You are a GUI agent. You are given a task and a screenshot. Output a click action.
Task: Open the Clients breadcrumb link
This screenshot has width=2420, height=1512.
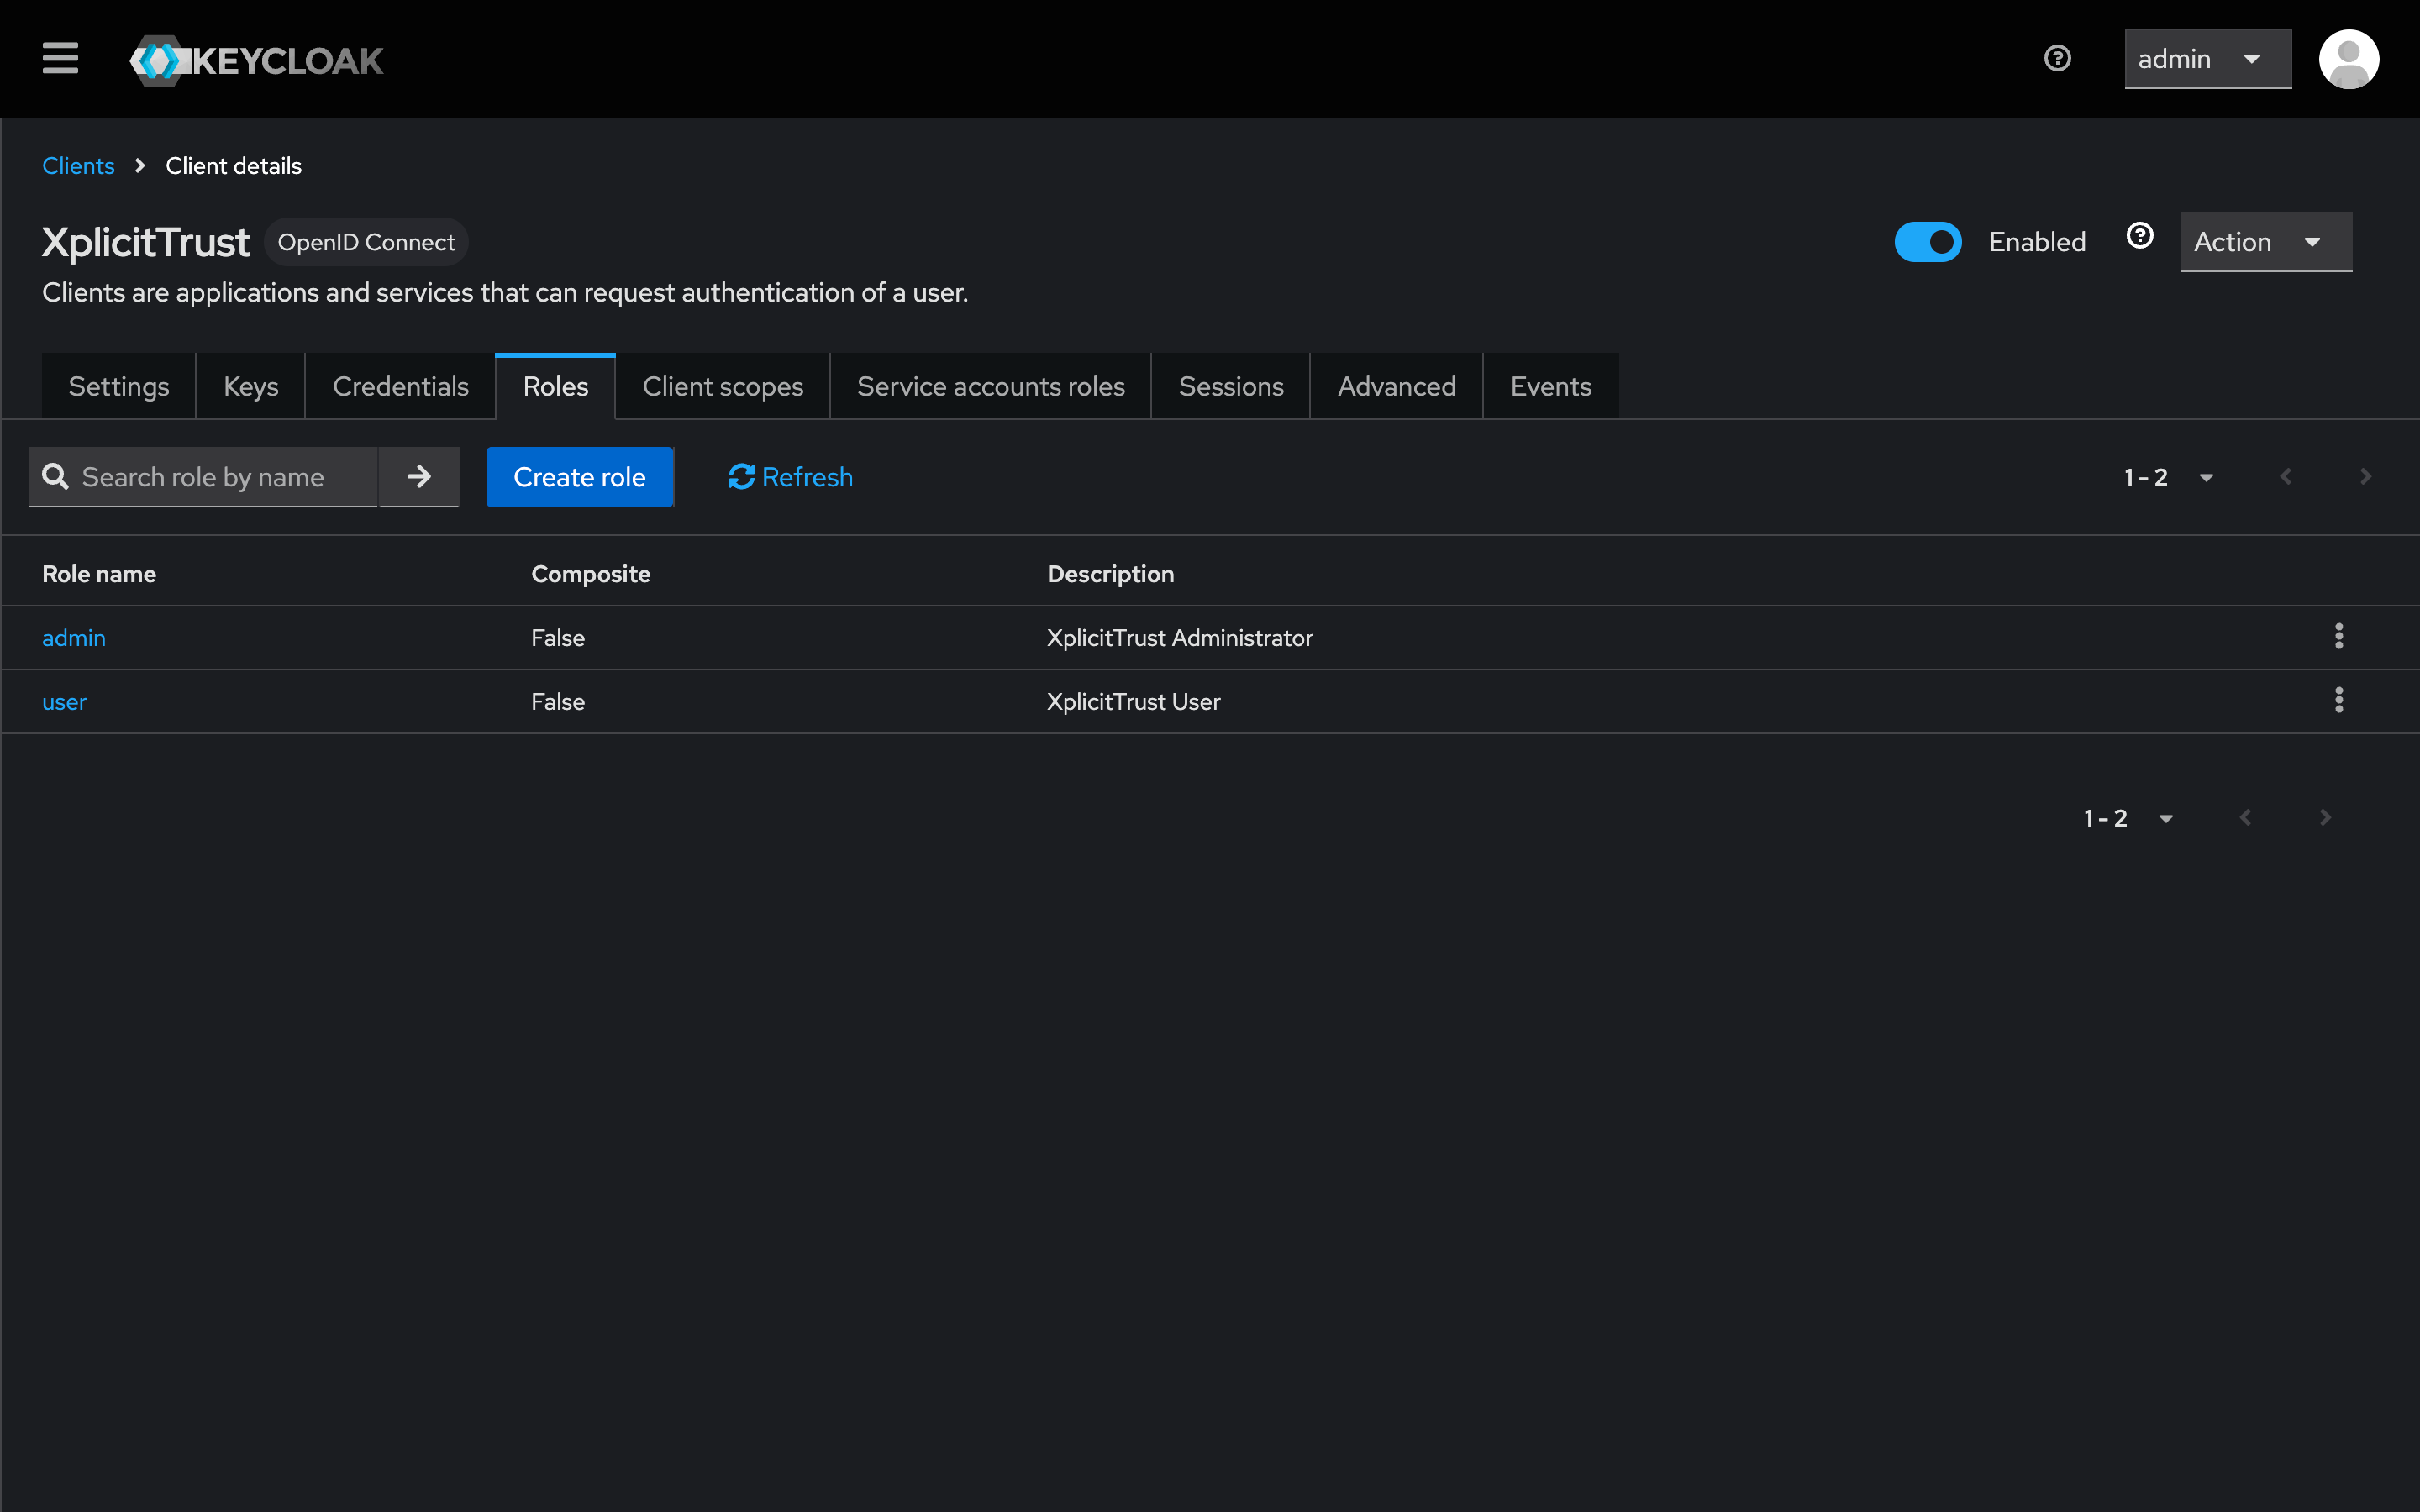[78, 166]
